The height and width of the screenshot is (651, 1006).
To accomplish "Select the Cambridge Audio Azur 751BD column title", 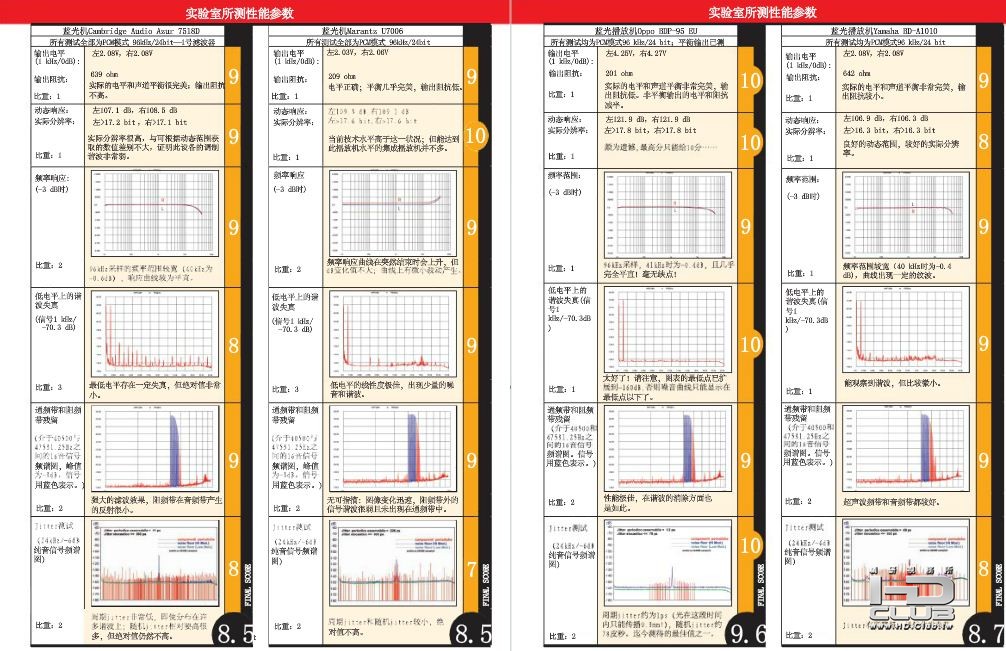I will tap(132, 30).
